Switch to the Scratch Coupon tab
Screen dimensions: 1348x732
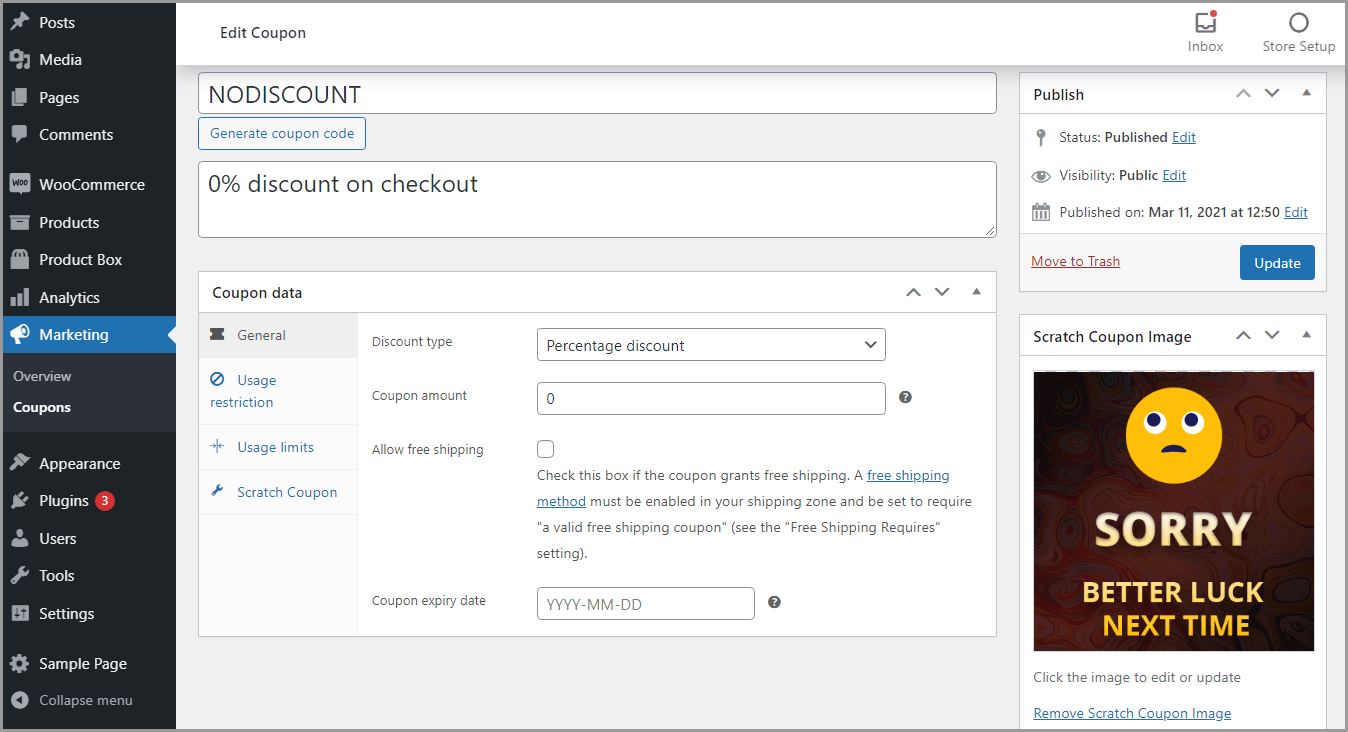coord(286,492)
